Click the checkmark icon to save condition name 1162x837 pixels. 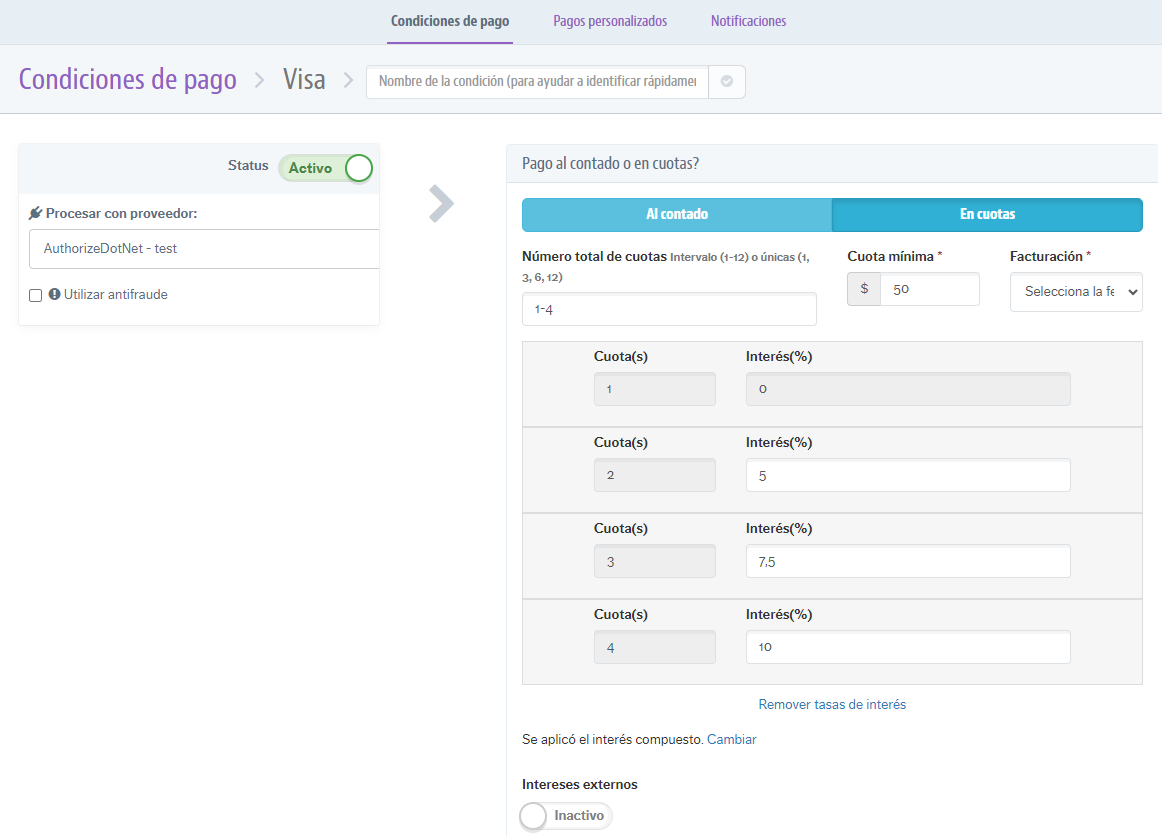tap(729, 82)
